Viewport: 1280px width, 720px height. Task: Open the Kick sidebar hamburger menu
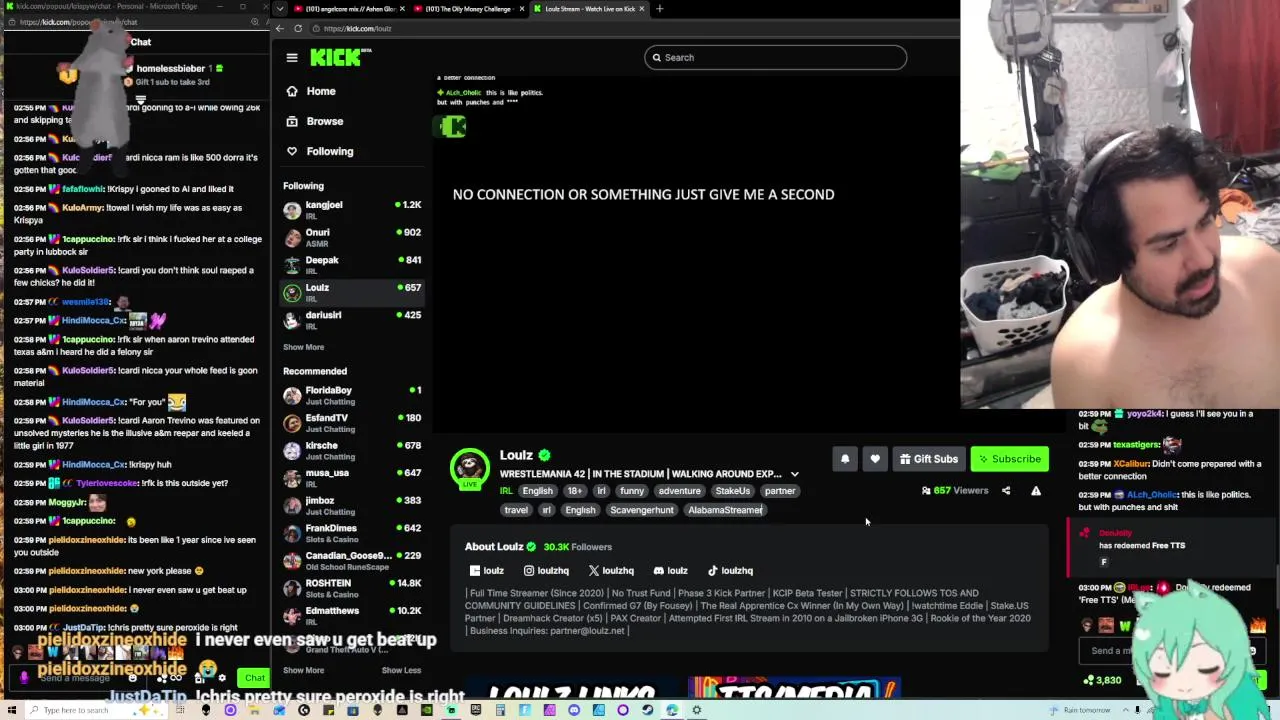292,58
